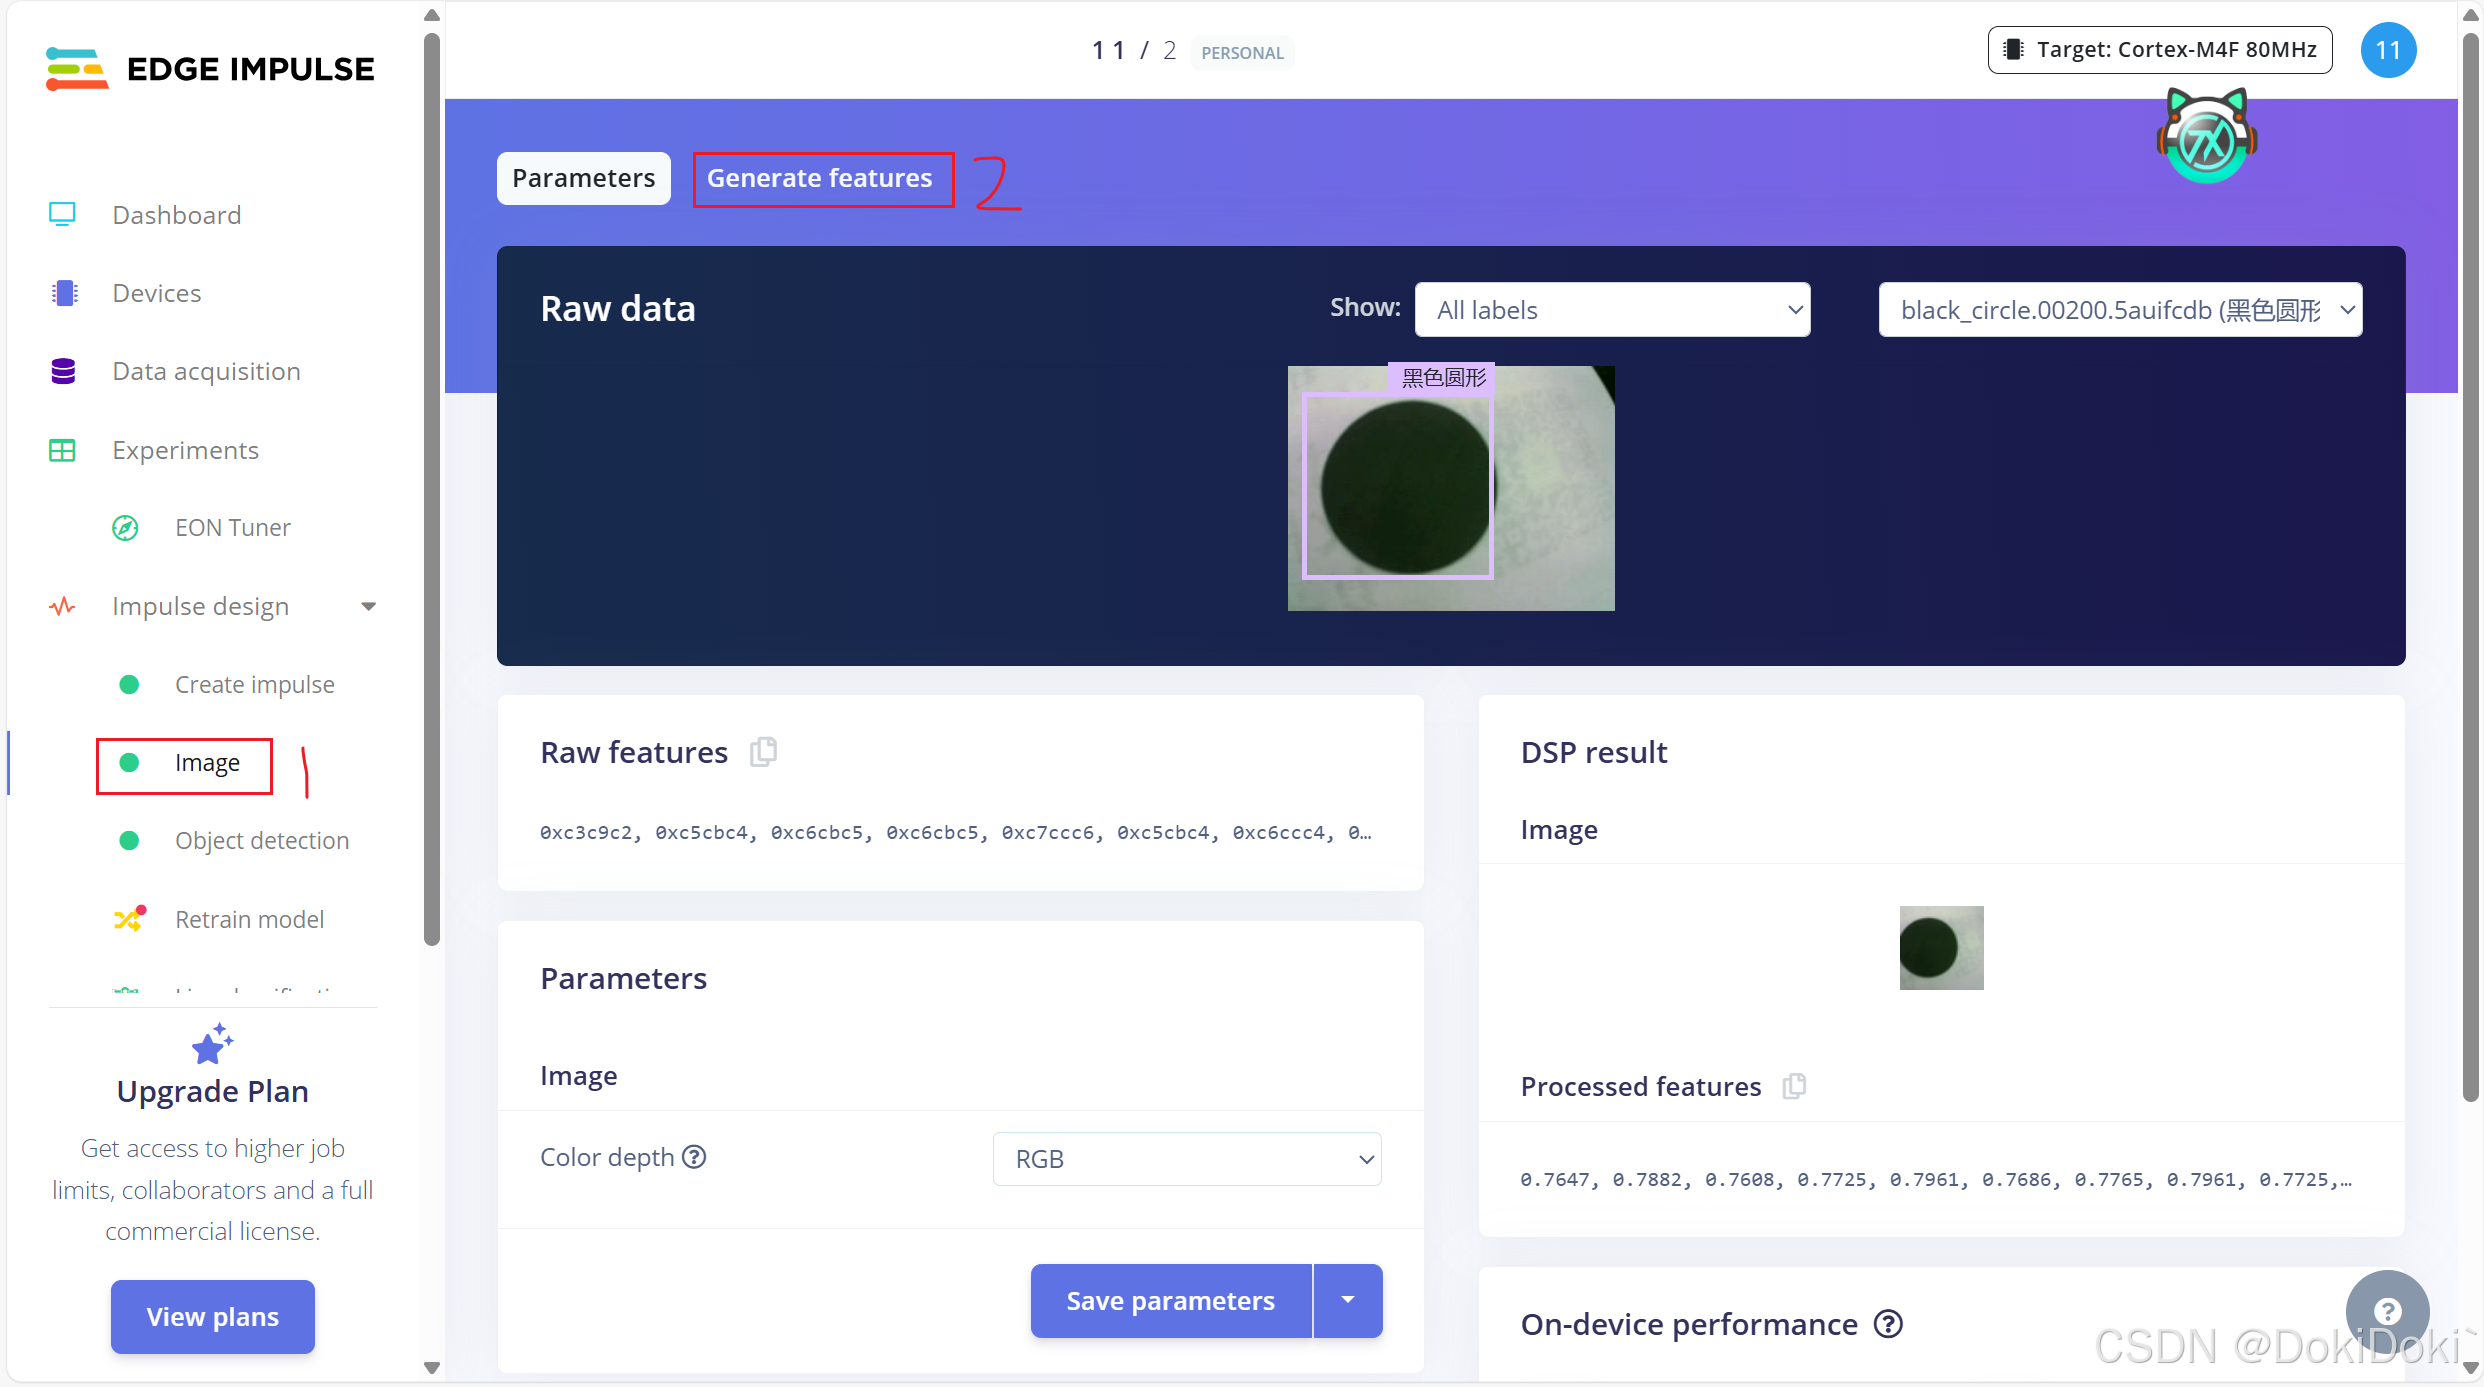
Task: Open the black_circle sample selector
Action: click(2120, 310)
